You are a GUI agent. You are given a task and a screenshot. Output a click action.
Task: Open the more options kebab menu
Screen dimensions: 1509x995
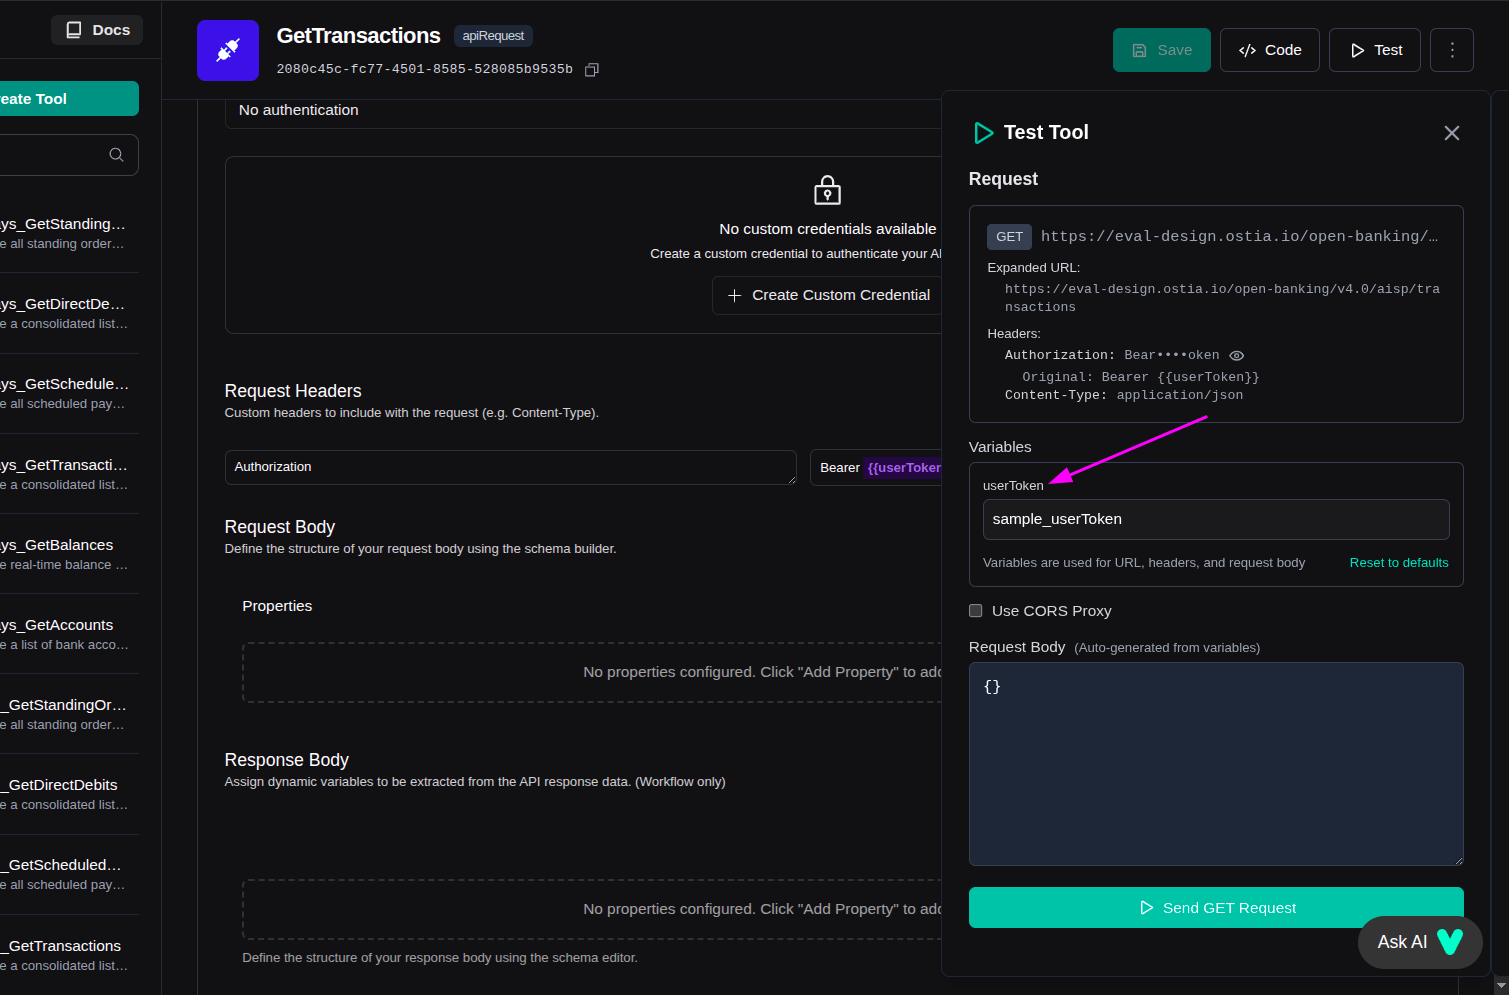pos(1452,50)
